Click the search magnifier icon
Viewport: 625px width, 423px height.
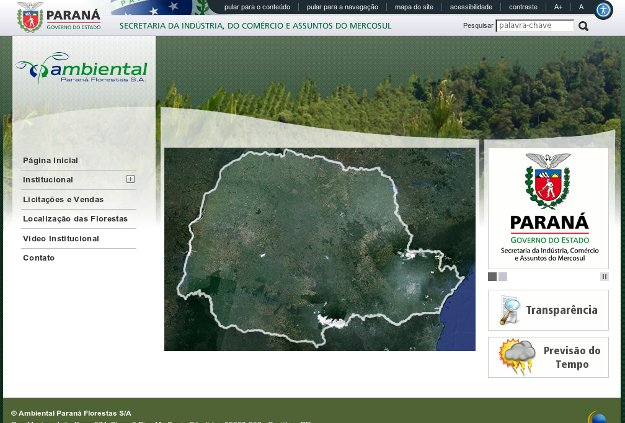[584, 26]
